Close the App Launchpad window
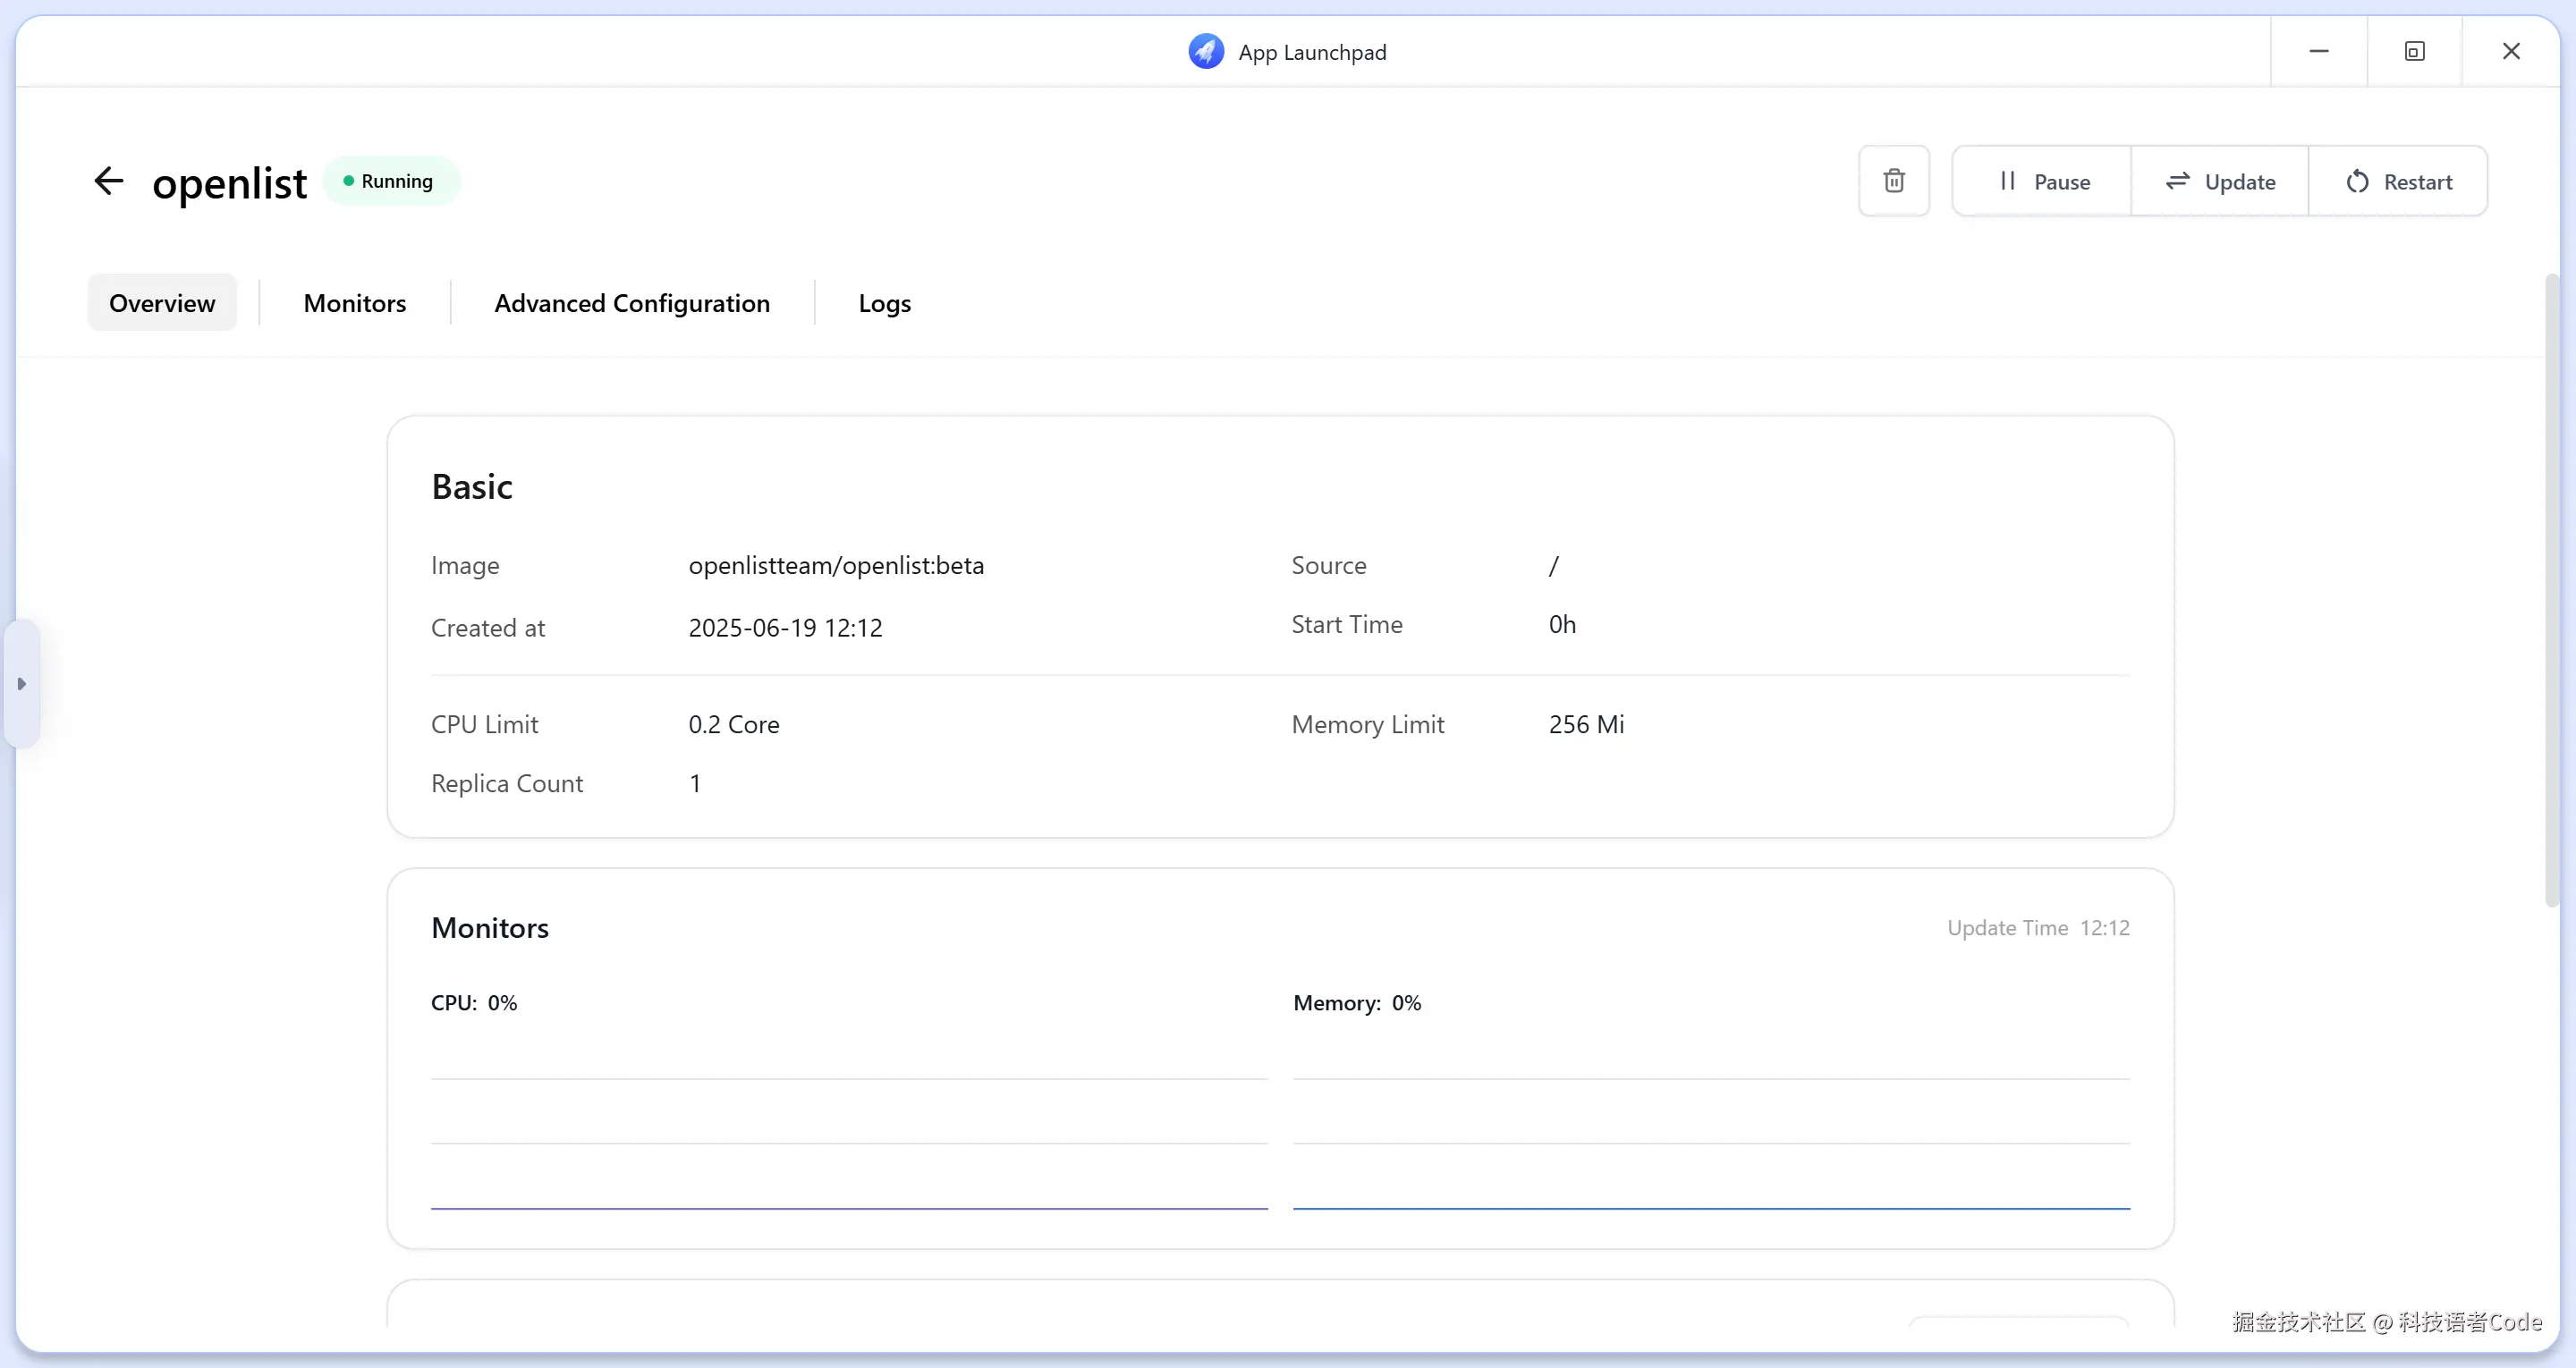 point(2510,51)
